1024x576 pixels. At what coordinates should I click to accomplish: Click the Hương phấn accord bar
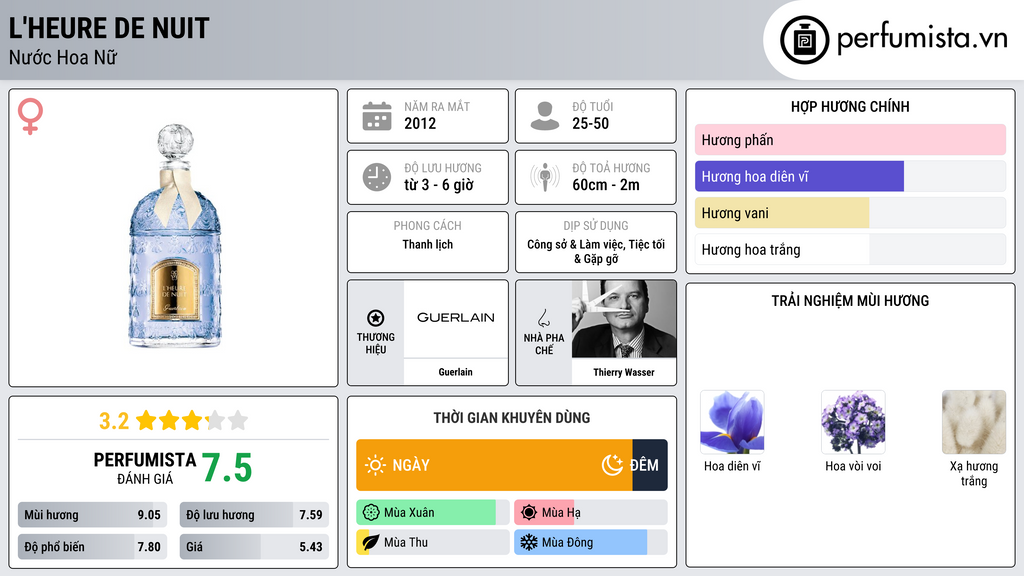point(850,140)
